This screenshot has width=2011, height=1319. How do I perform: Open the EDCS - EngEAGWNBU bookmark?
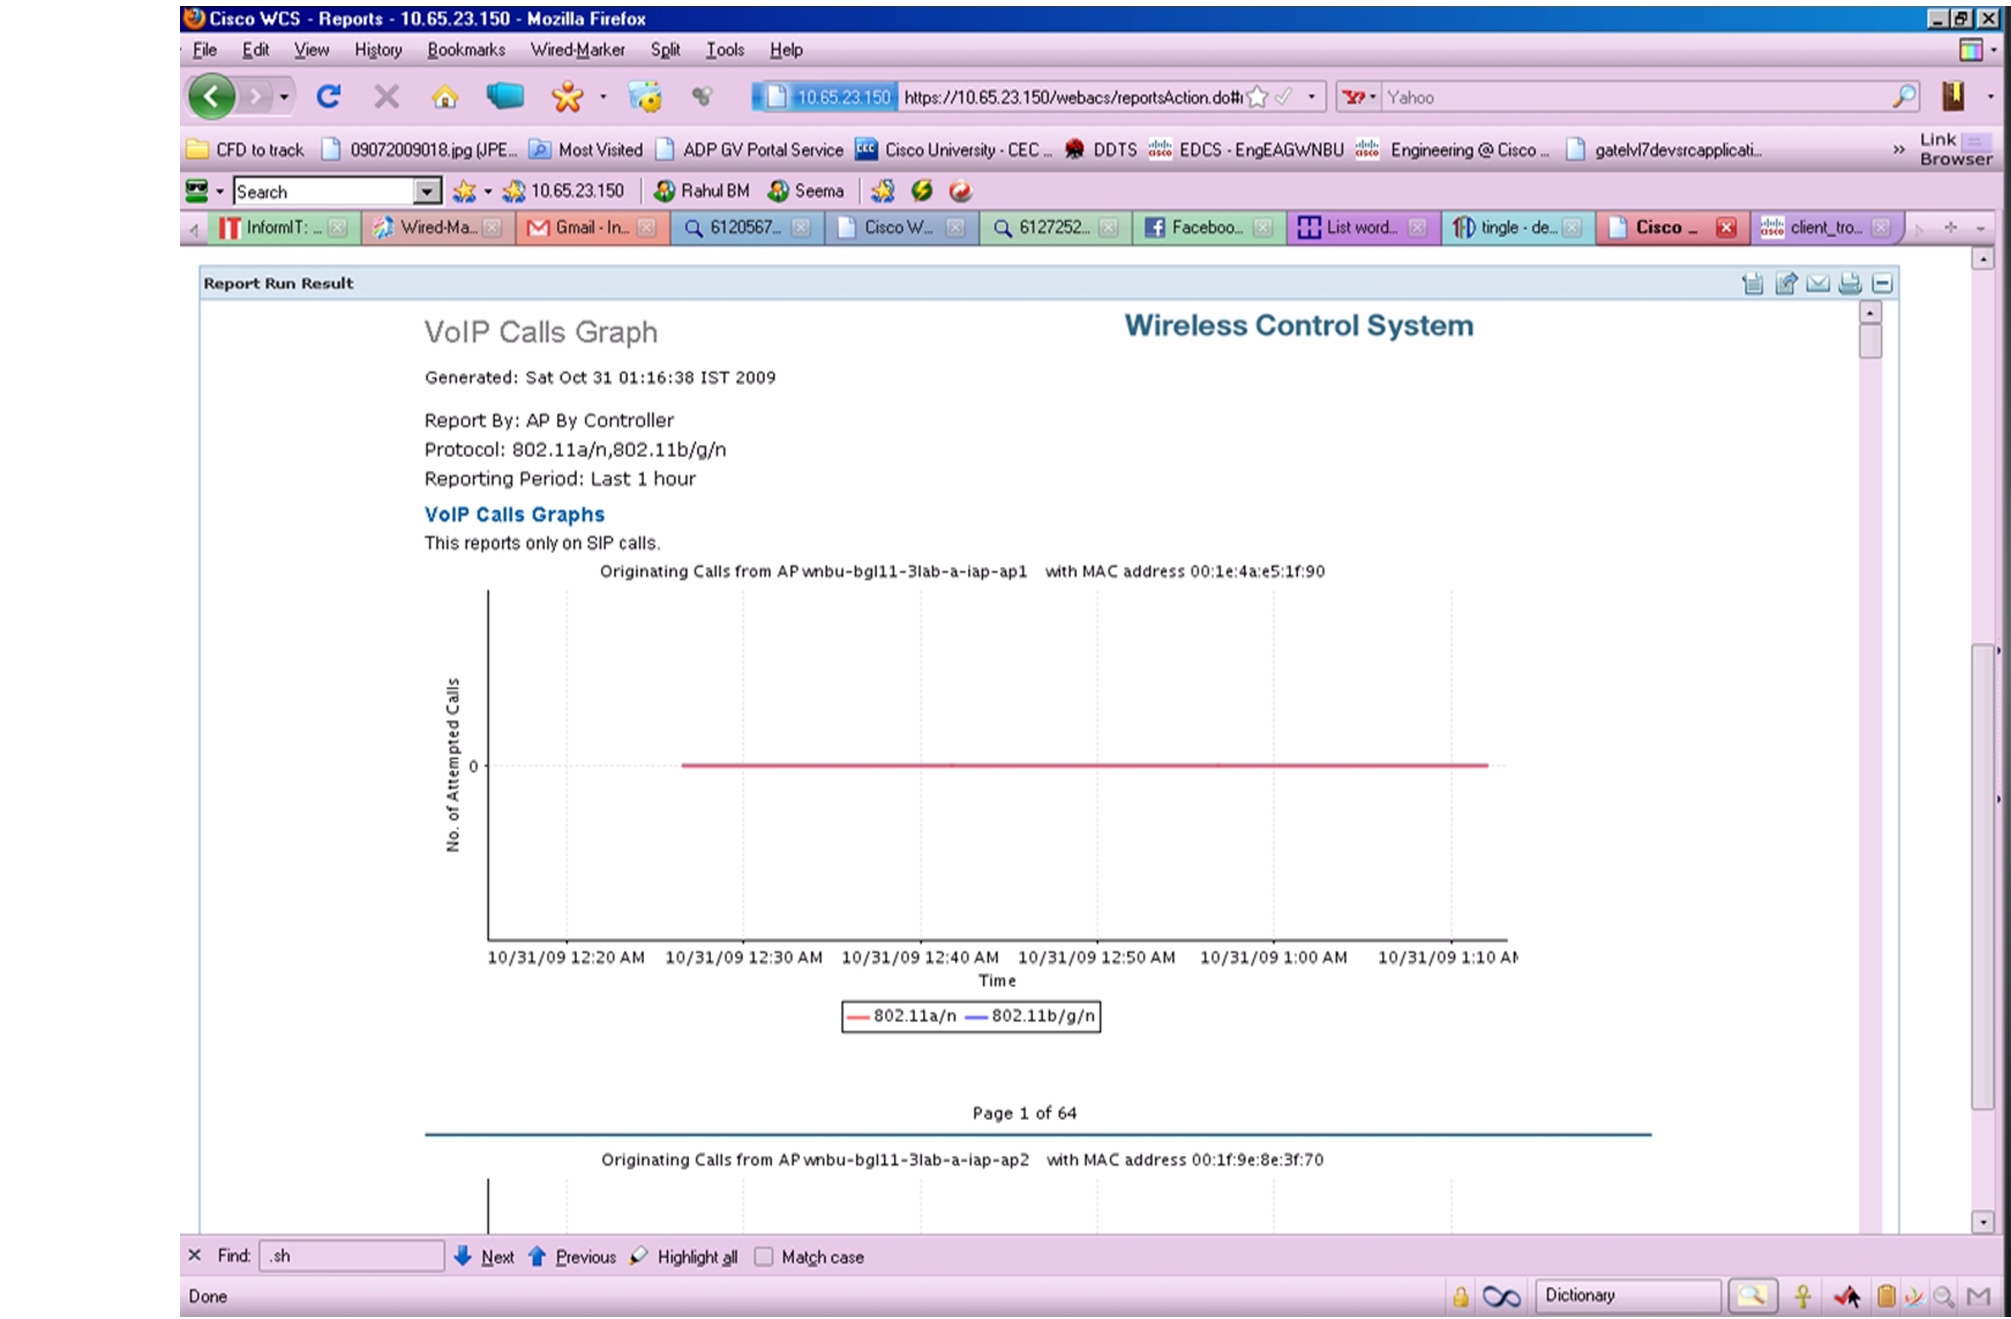coord(1246,149)
